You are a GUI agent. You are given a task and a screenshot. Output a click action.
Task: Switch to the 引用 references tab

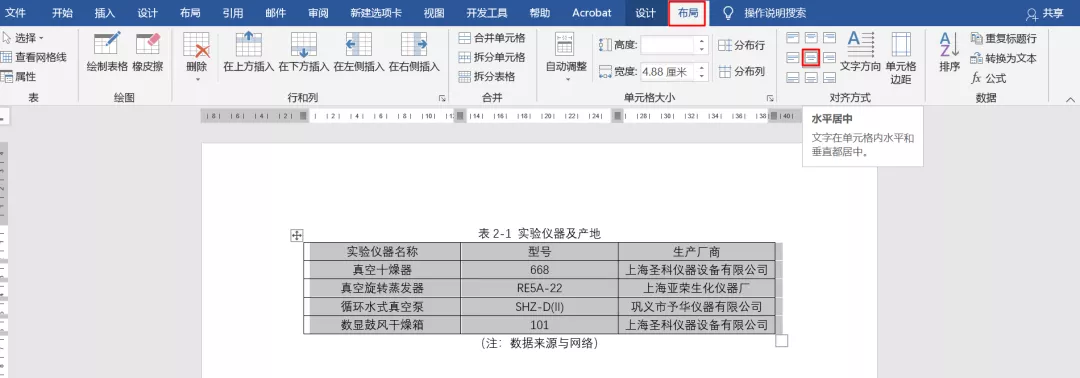click(x=233, y=13)
